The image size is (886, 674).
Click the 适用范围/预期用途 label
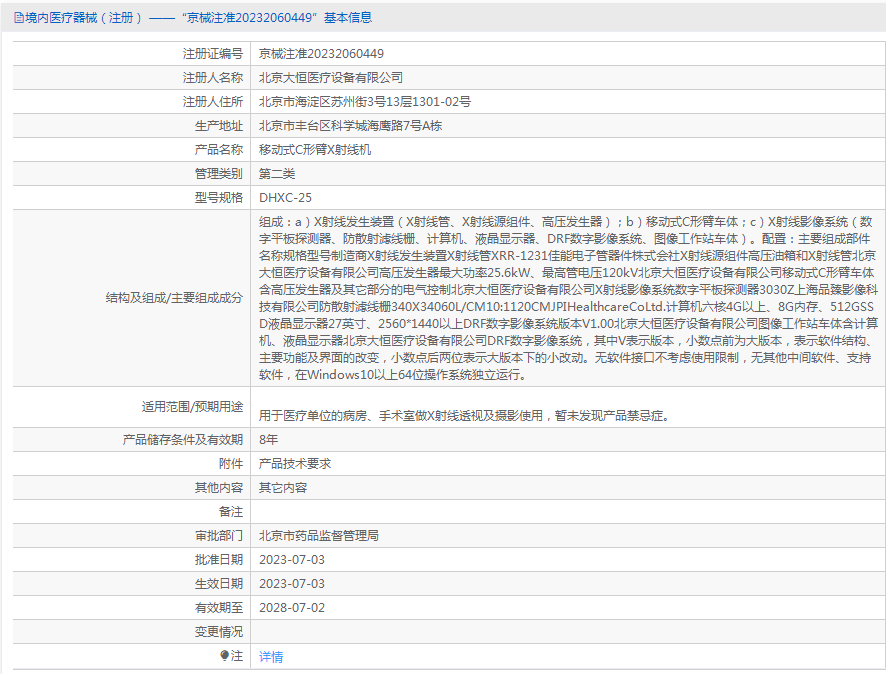coord(192,407)
